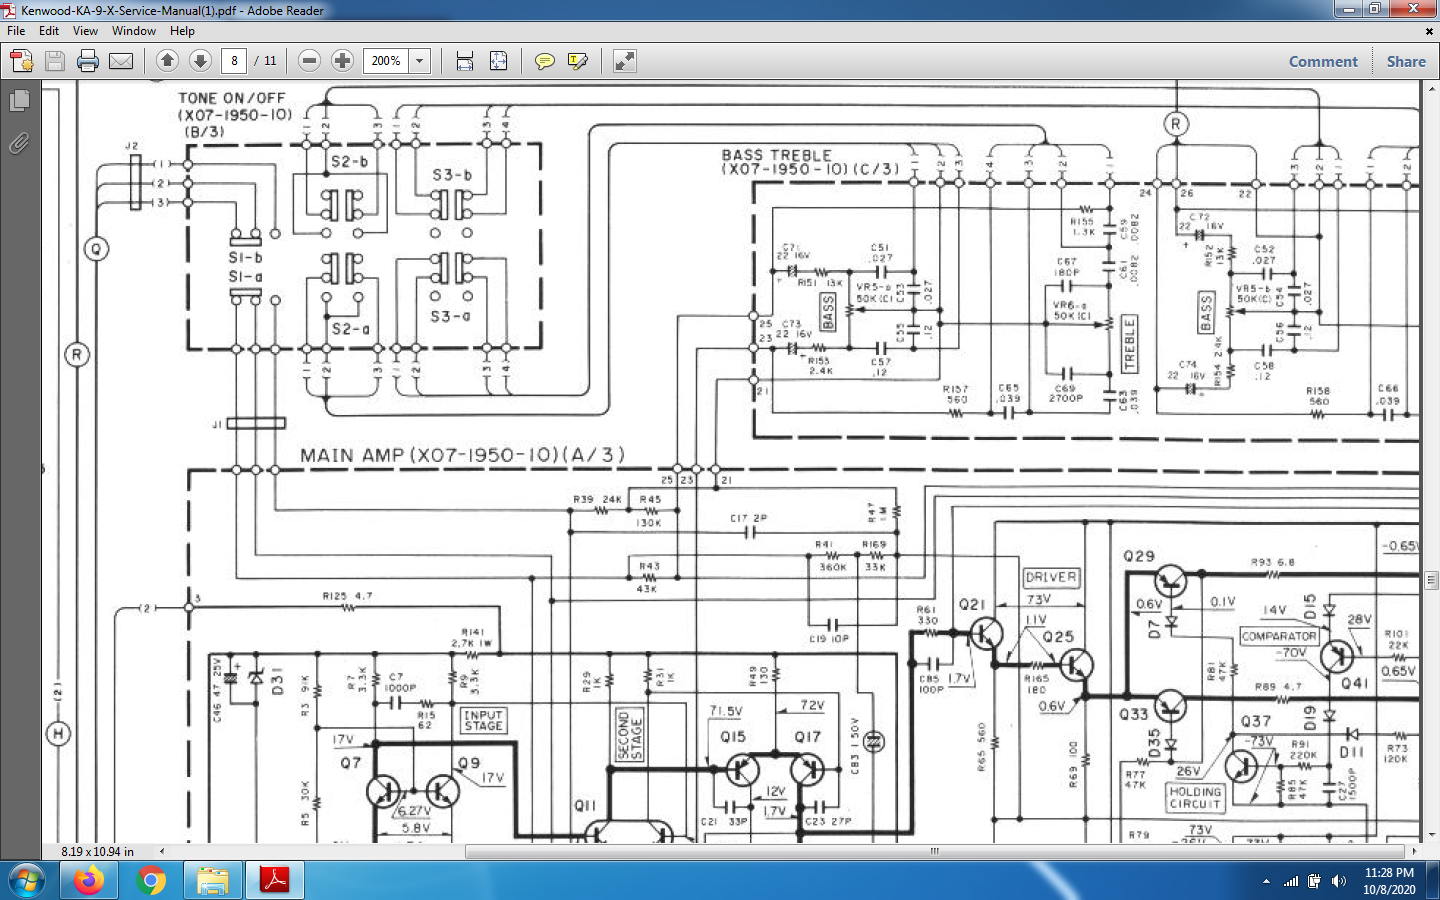Click the 'HOLDING CIRCUIT' boxed label
The image size is (1440, 900).
1195,797
